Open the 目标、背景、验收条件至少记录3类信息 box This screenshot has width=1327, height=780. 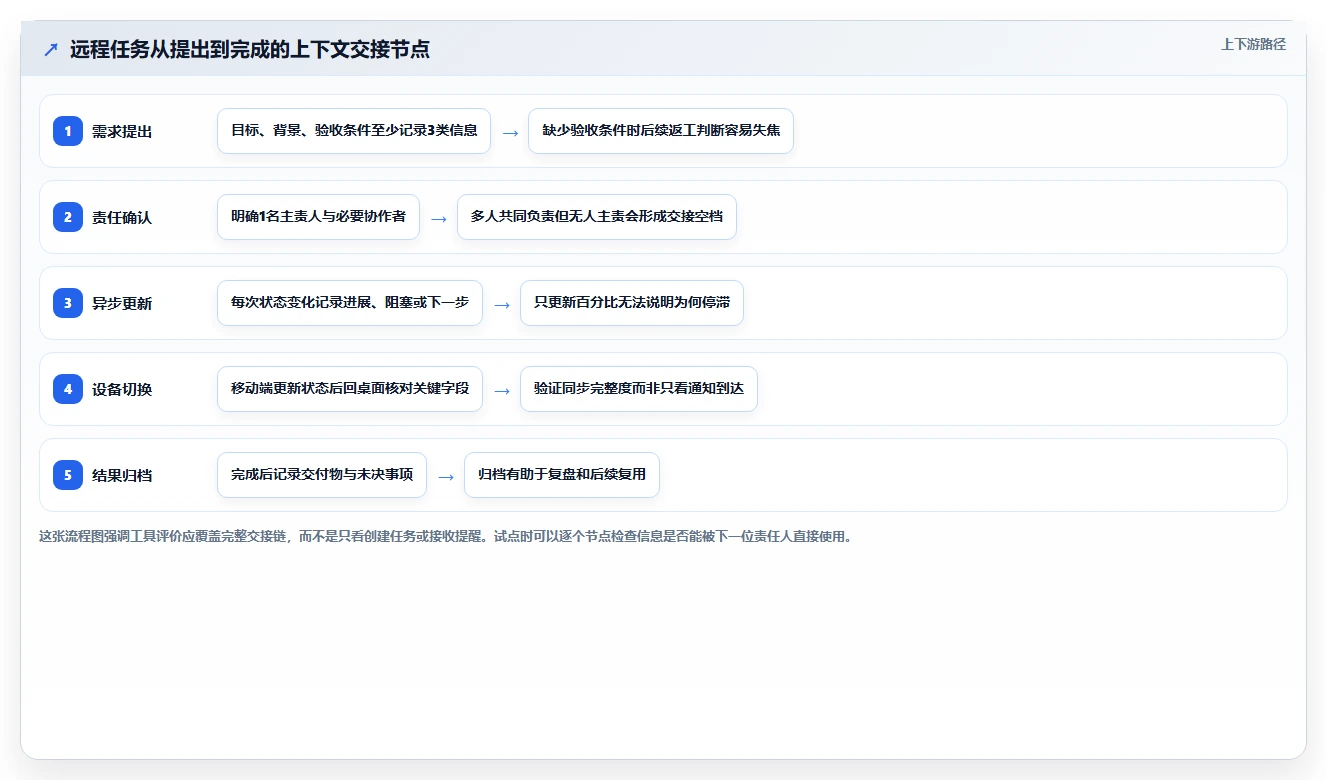click(354, 131)
